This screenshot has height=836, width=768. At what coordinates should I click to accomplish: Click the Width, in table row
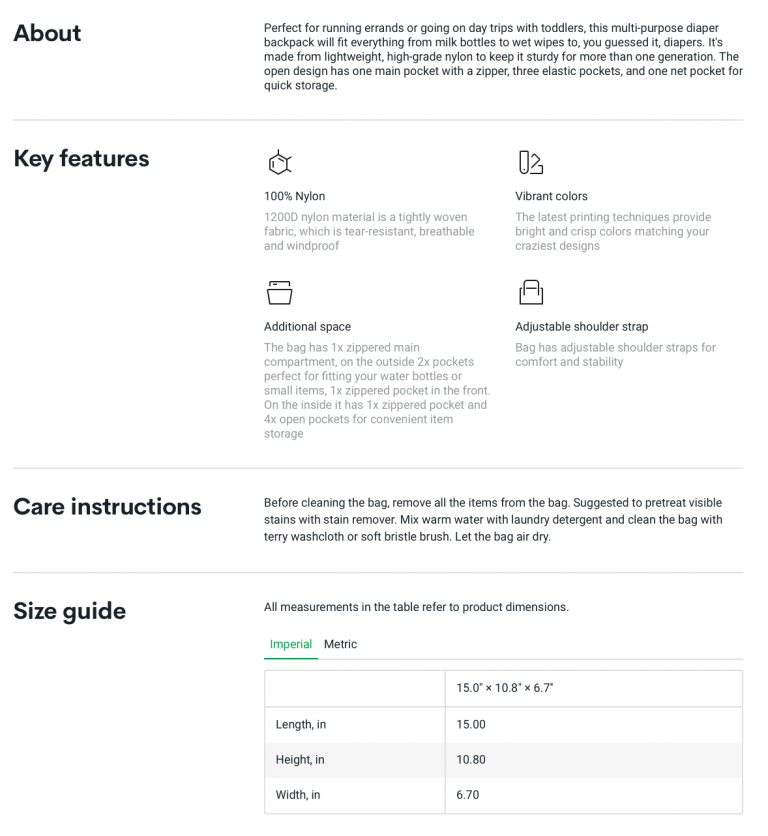[503, 795]
